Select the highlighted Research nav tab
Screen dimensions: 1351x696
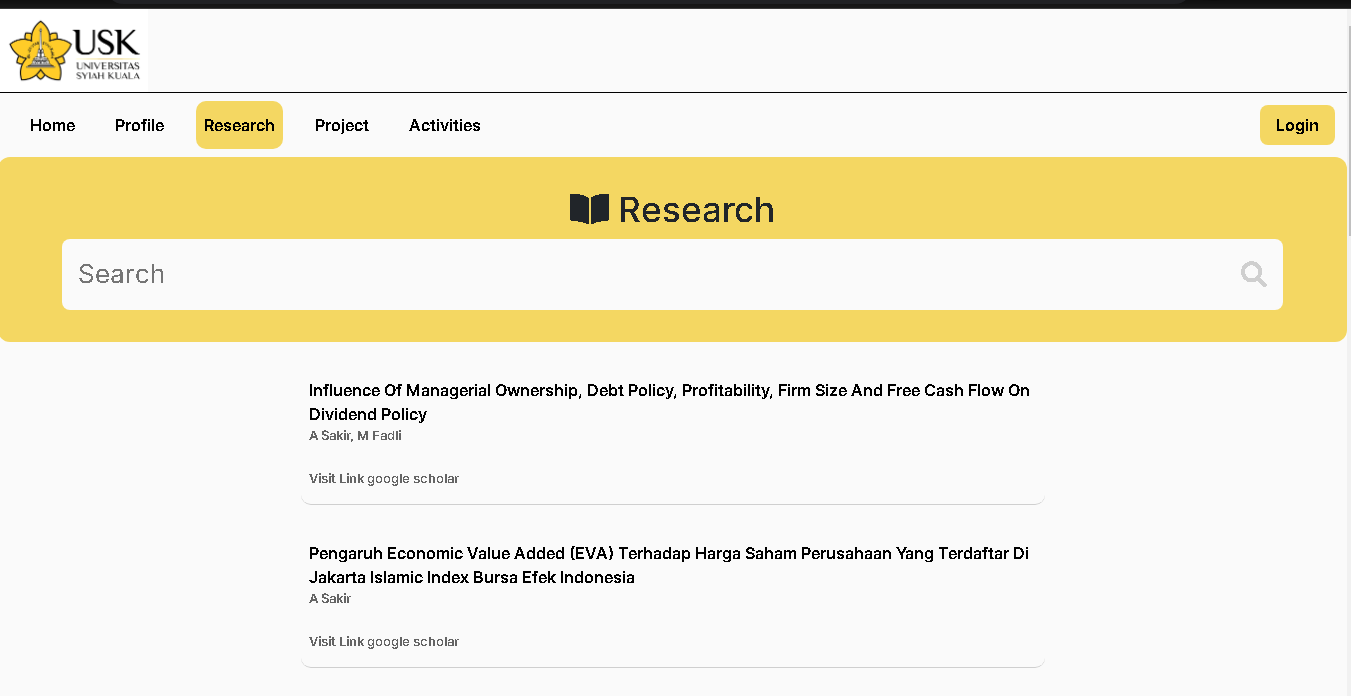239,125
